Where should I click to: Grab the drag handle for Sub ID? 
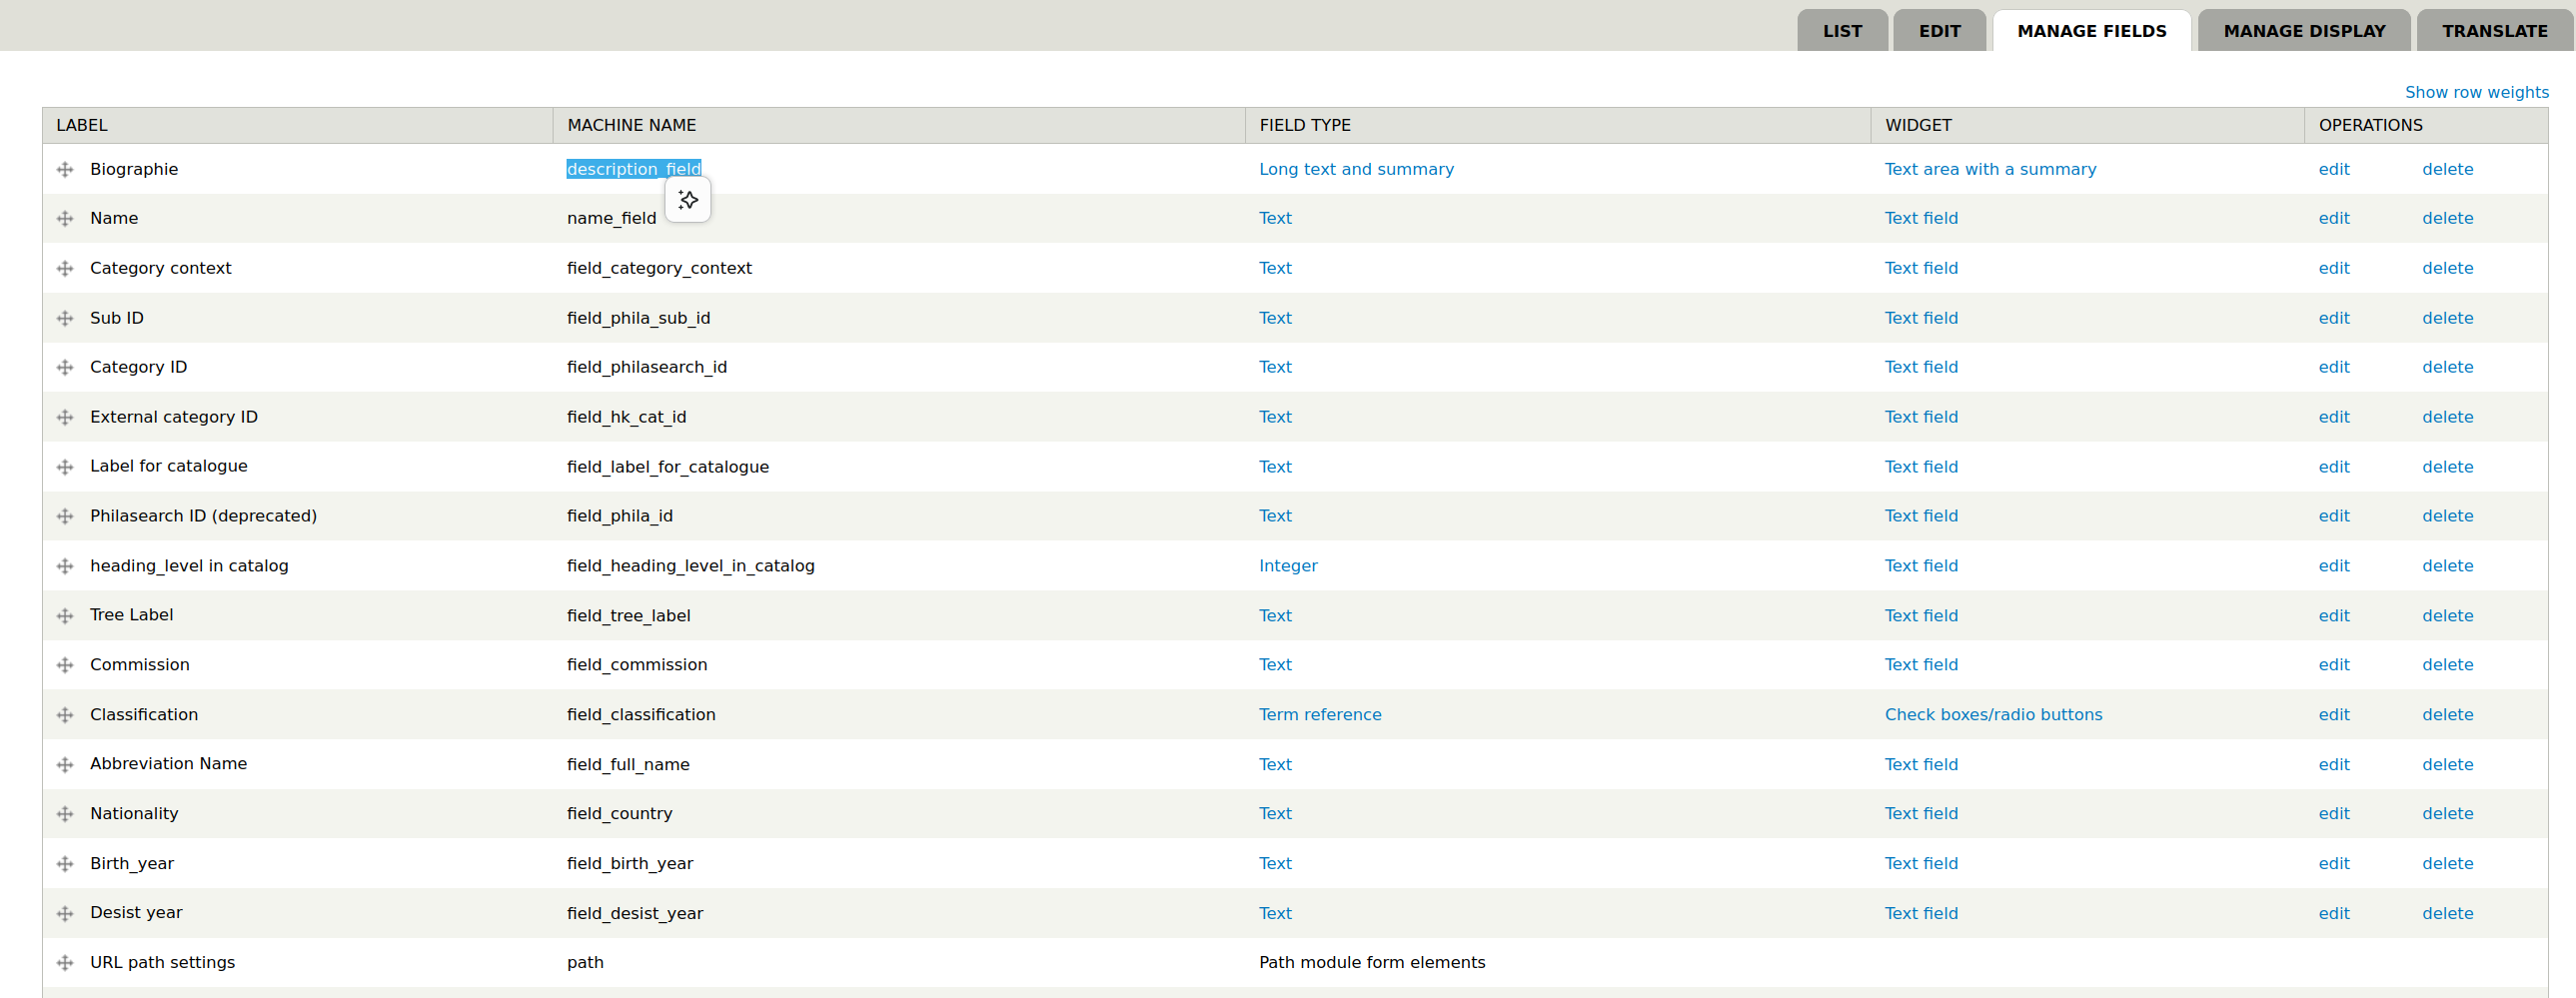click(x=65, y=318)
